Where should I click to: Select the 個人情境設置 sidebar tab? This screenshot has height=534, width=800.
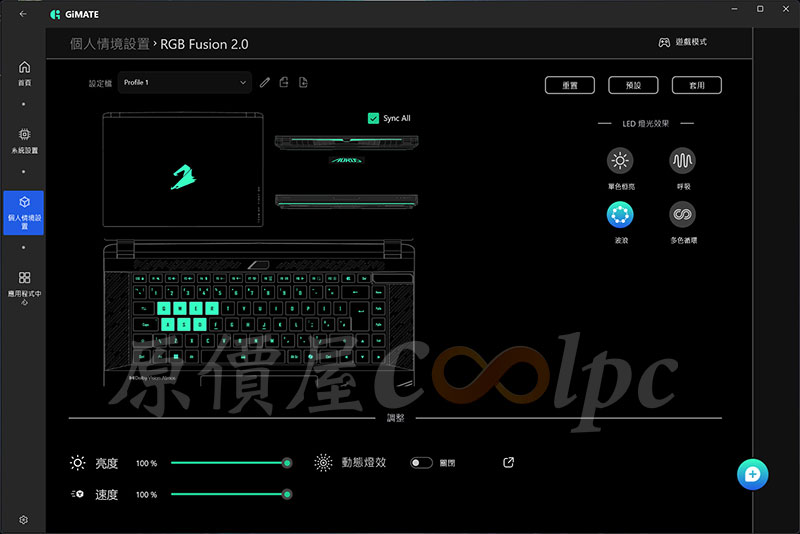[x=23, y=213]
